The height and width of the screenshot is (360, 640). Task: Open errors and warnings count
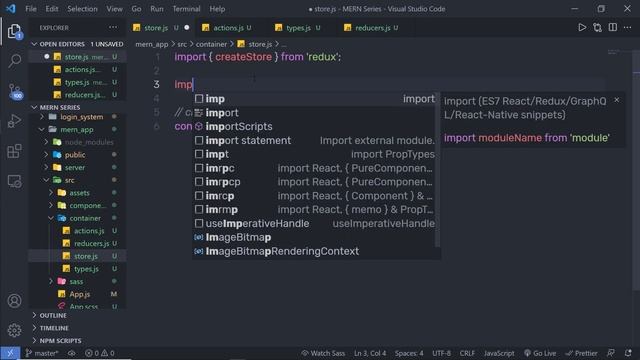[x=100, y=353]
